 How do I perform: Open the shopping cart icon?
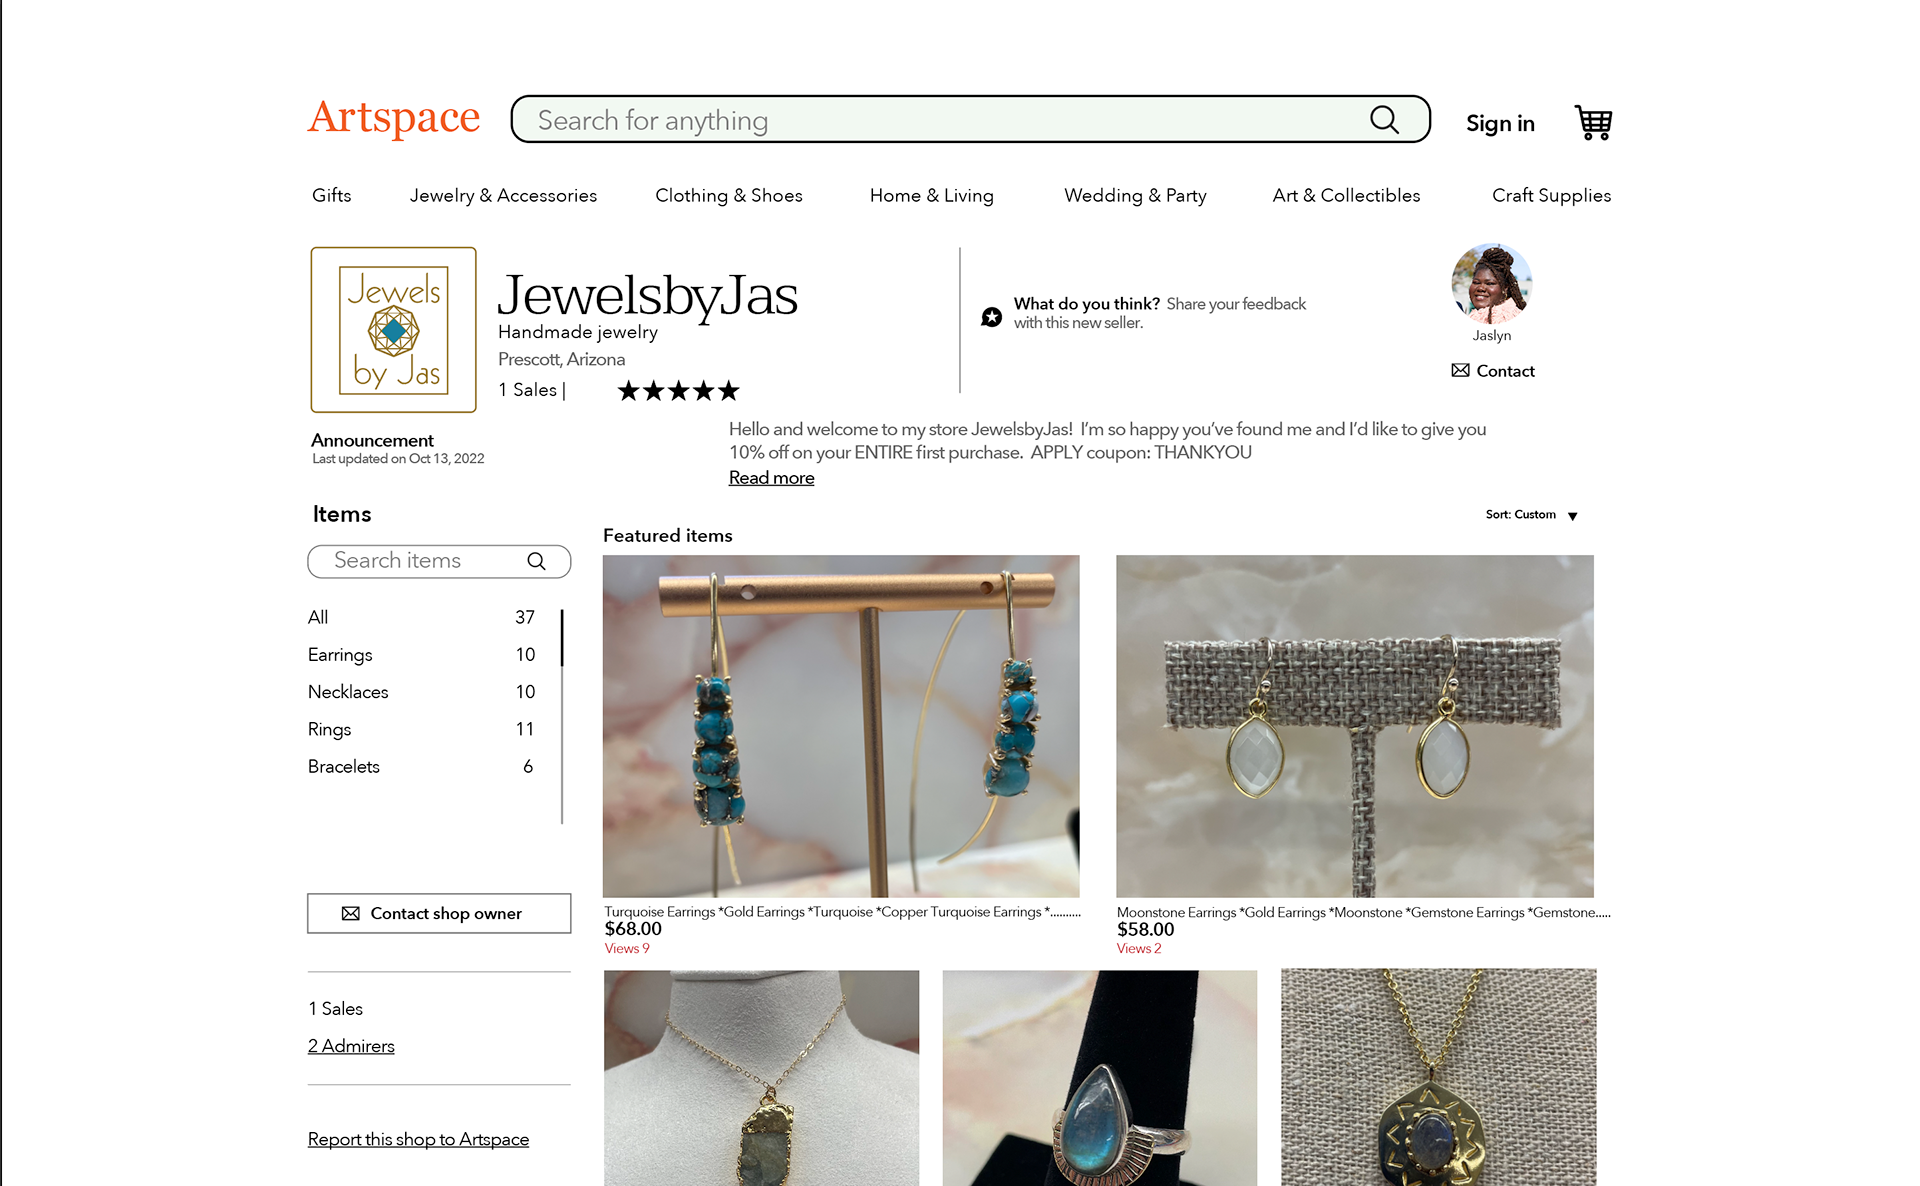(x=1593, y=122)
